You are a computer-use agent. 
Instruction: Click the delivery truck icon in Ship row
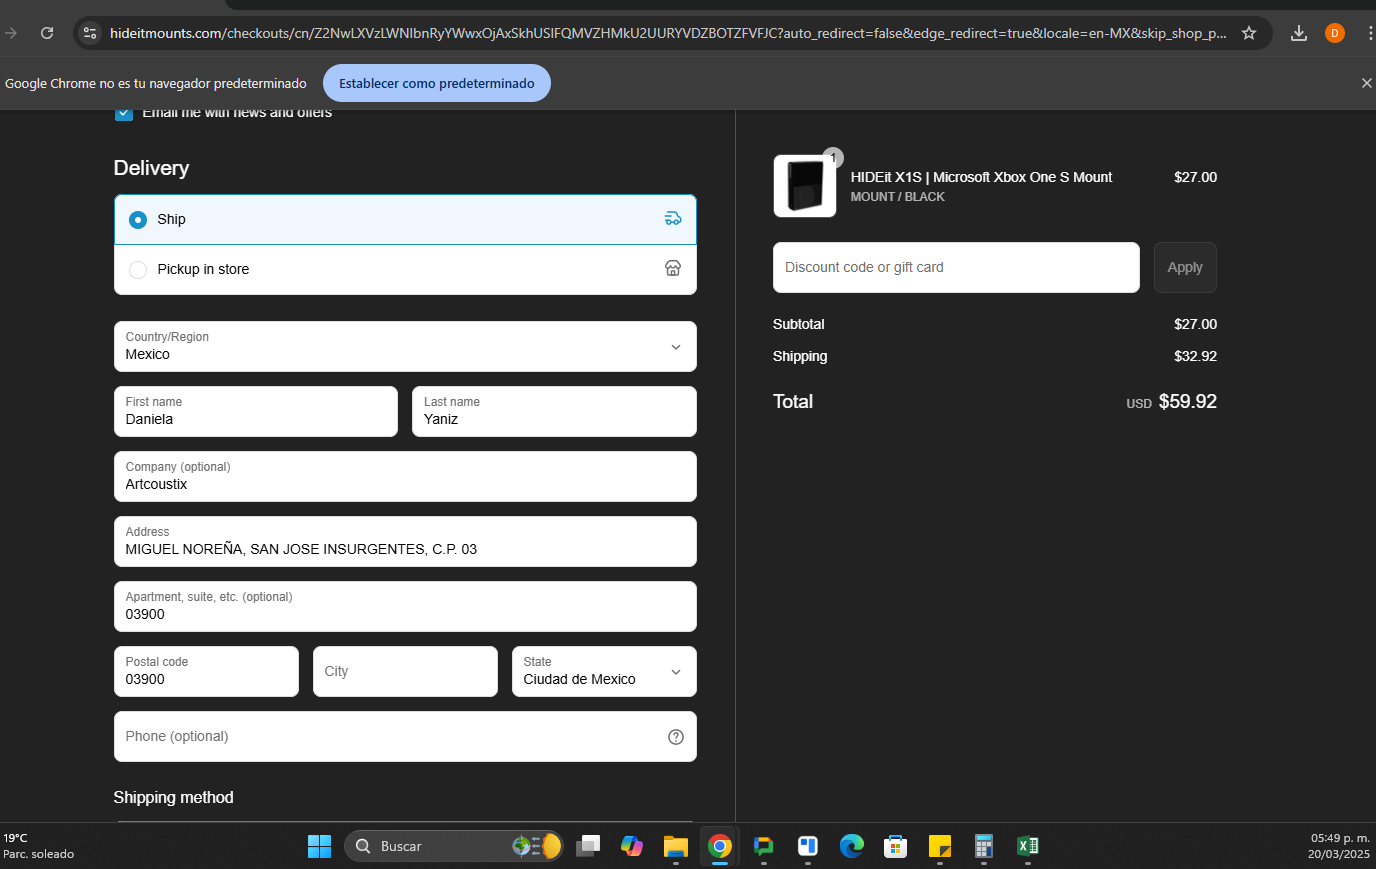[x=673, y=219]
